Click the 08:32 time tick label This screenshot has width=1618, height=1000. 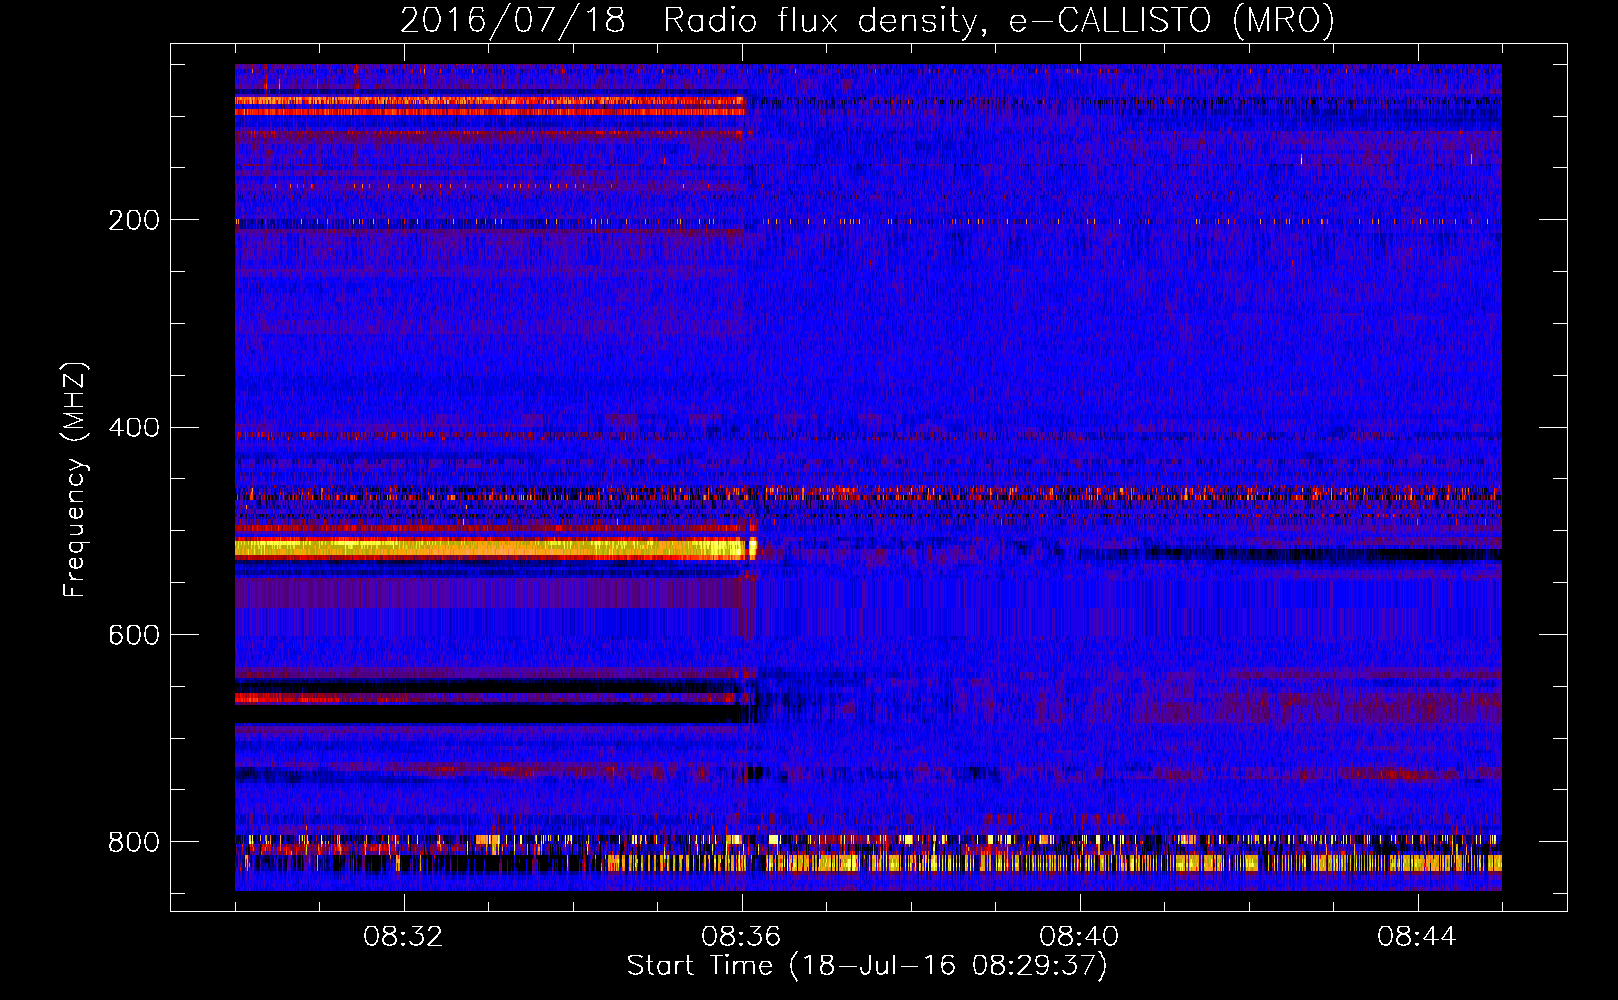click(x=403, y=937)
